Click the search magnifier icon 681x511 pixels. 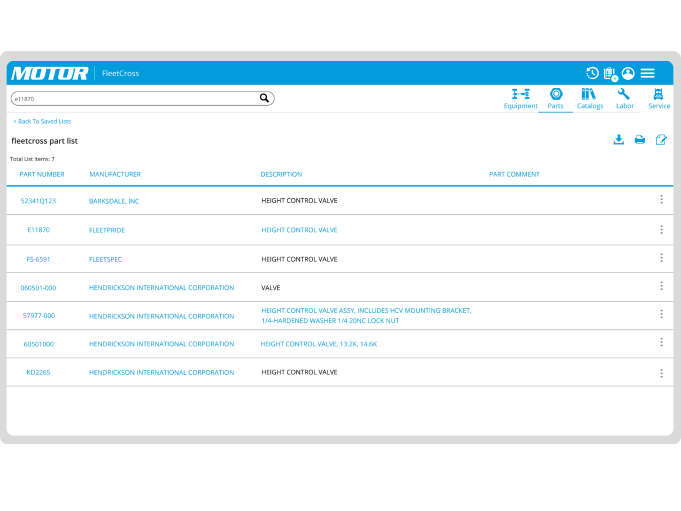pyautogui.click(x=264, y=98)
